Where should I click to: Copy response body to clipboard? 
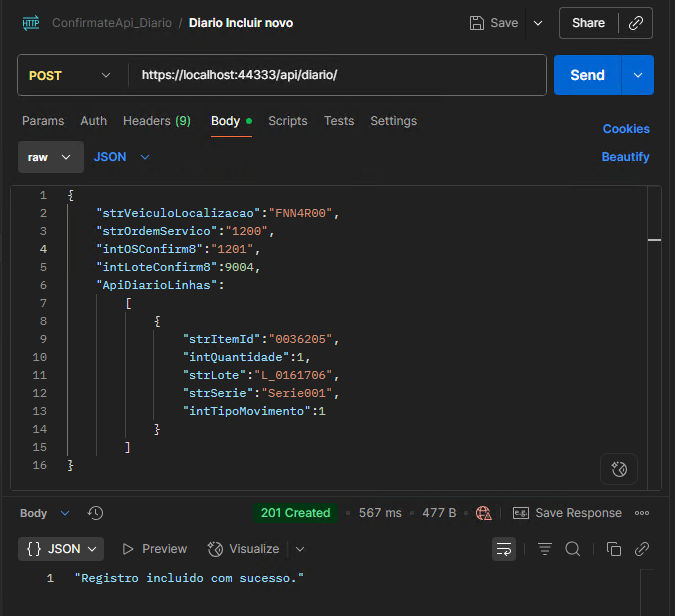coord(613,549)
